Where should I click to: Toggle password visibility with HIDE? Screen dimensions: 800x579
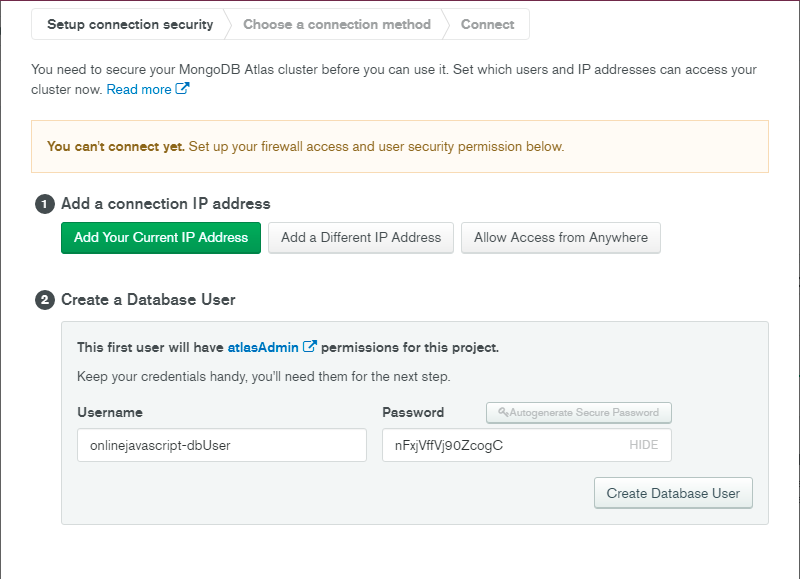[x=643, y=445]
